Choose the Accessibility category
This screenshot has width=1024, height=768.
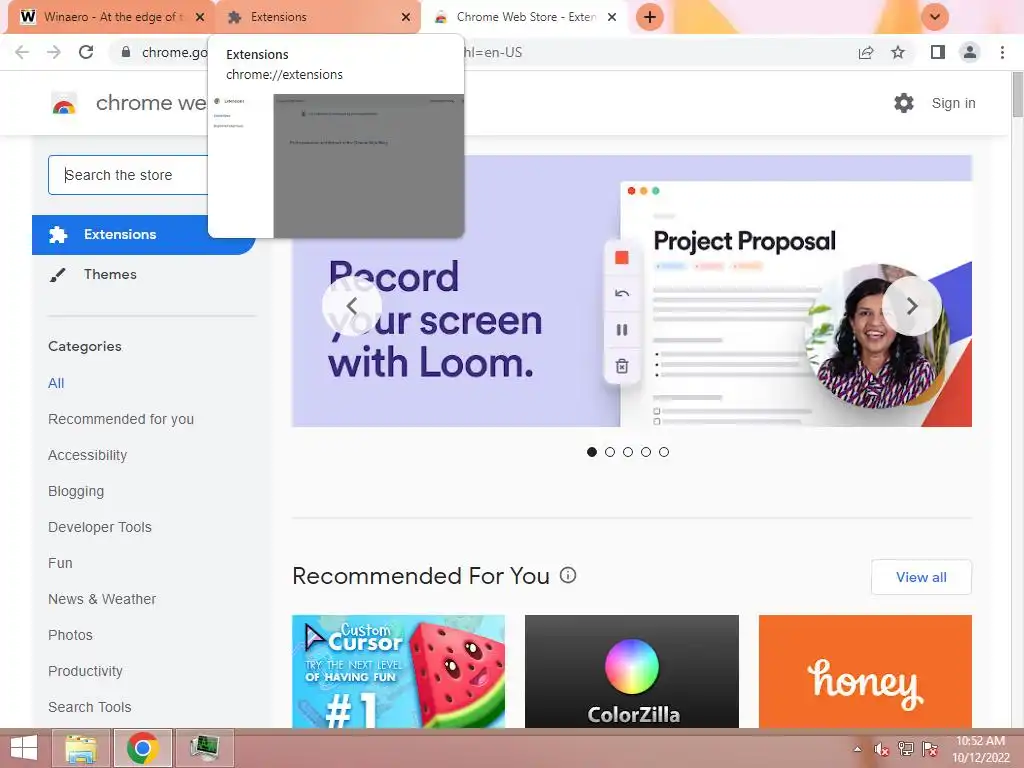coord(88,455)
